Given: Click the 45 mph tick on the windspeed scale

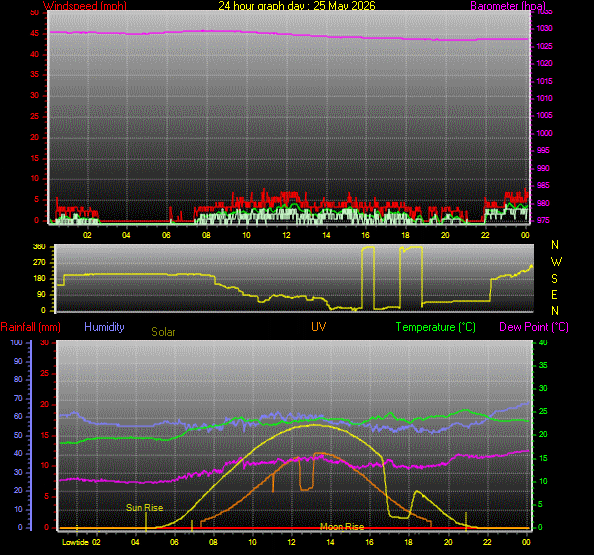Looking at the screenshot, I should [x=34, y=33].
